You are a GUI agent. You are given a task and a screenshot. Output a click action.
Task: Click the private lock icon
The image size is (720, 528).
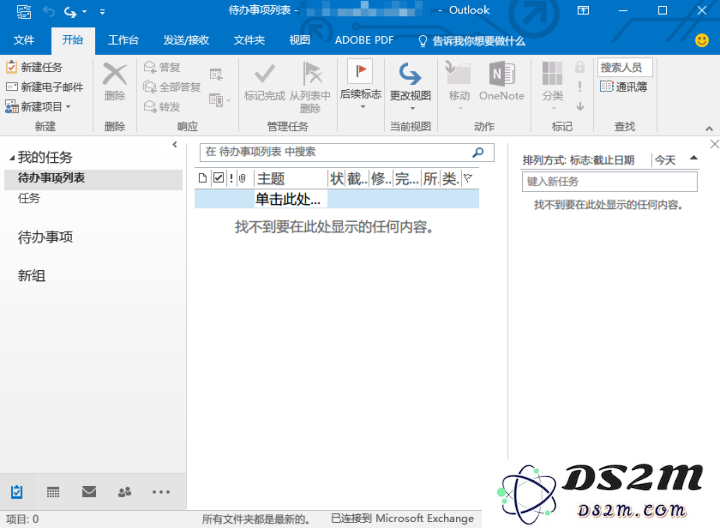click(580, 67)
